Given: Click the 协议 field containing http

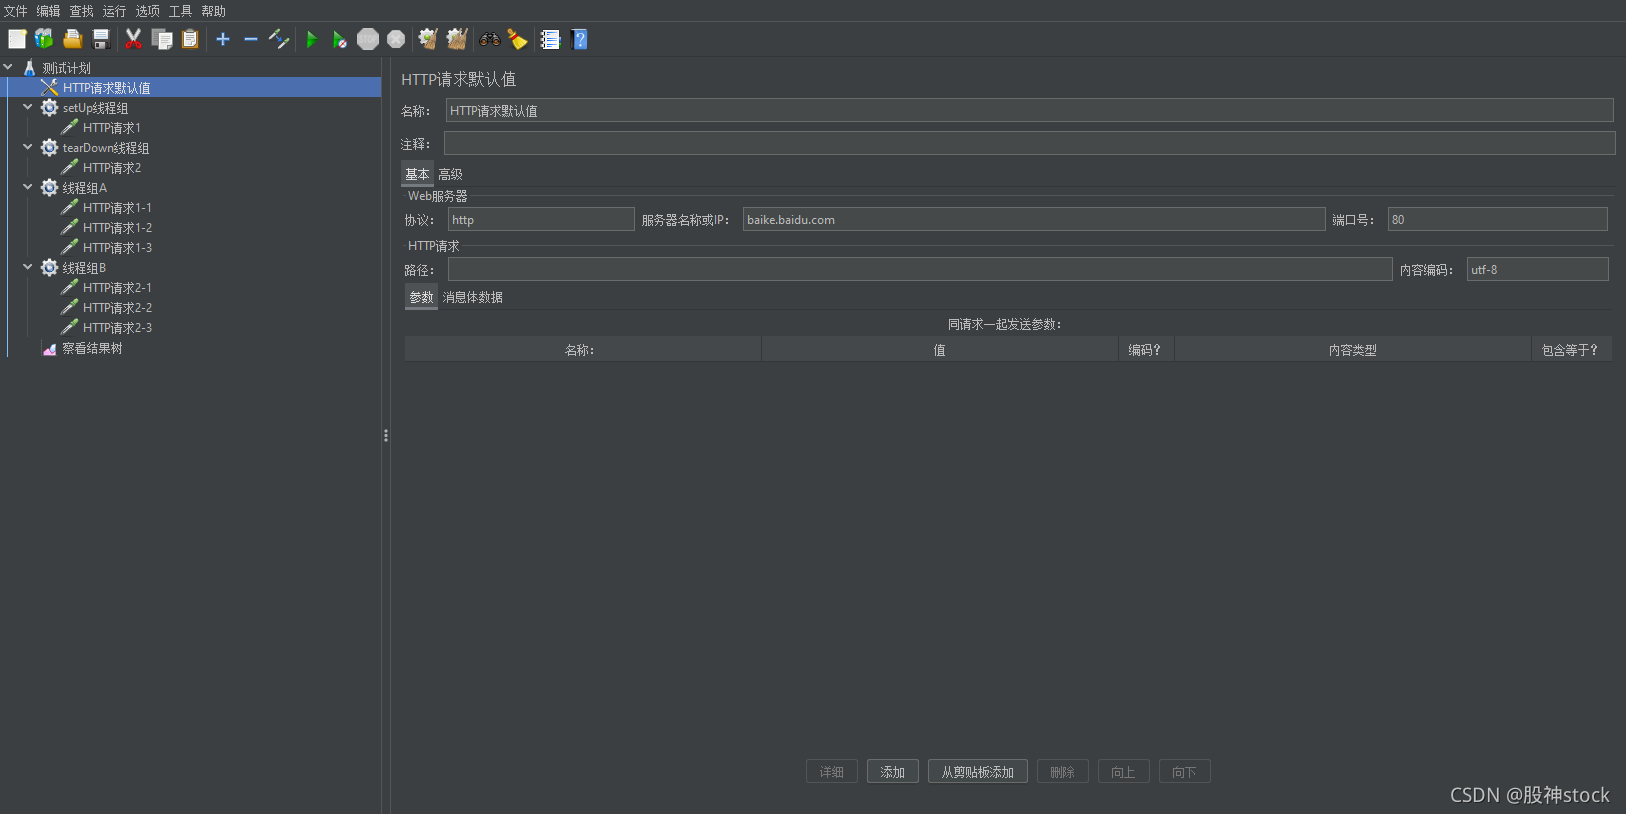Looking at the screenshot, I should coord(541,219).
